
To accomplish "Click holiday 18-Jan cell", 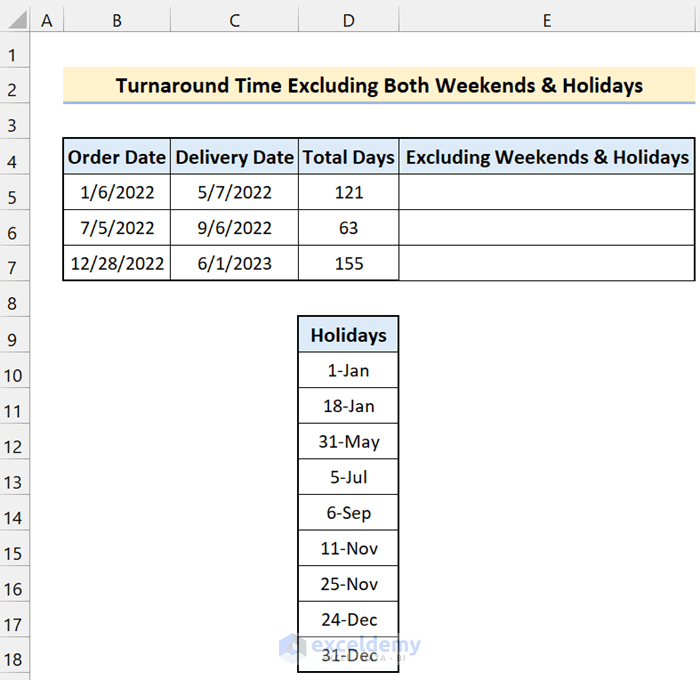I will pos(349,405).
